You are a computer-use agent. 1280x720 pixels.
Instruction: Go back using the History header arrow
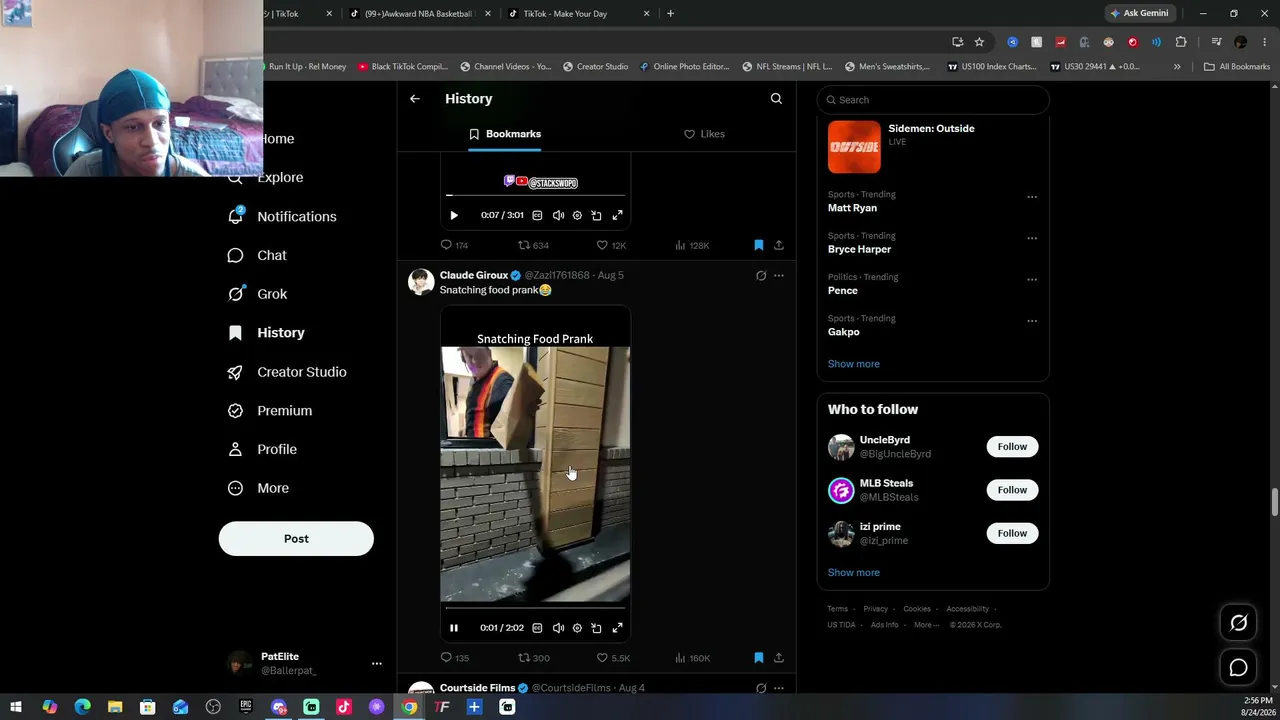click(415, 99)
